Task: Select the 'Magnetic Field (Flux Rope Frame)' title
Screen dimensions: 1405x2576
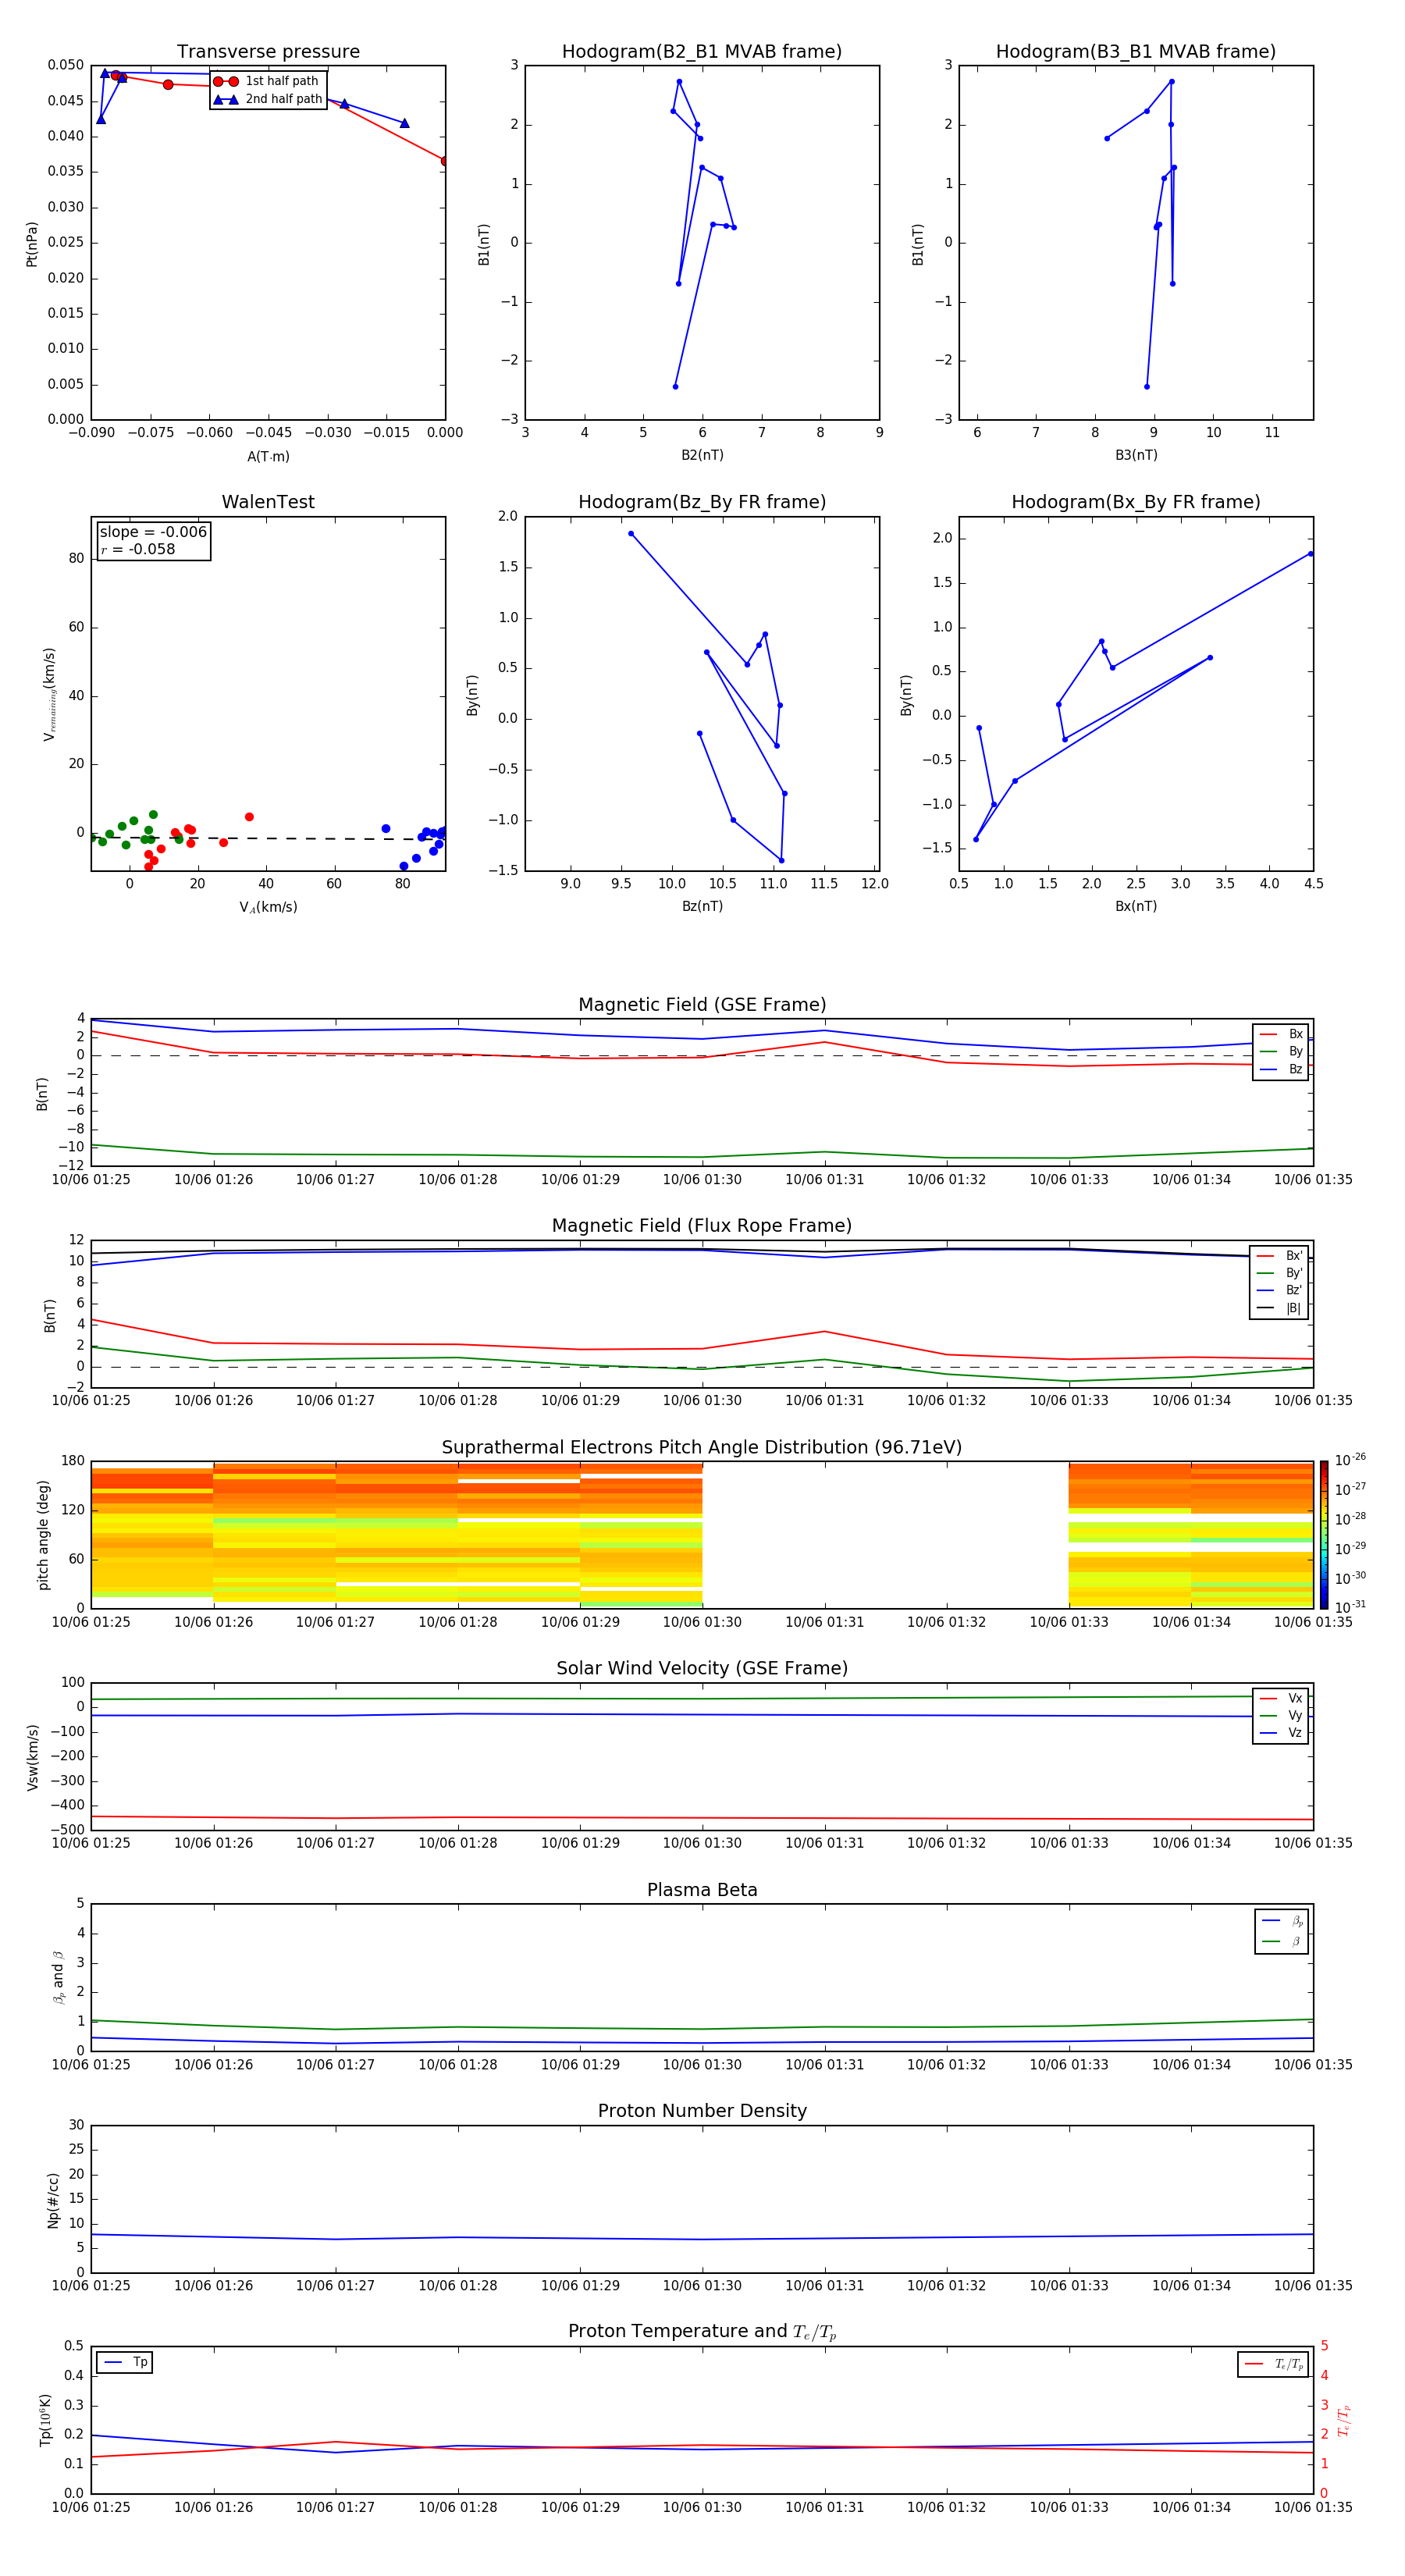Action: tap(702, 1226)
